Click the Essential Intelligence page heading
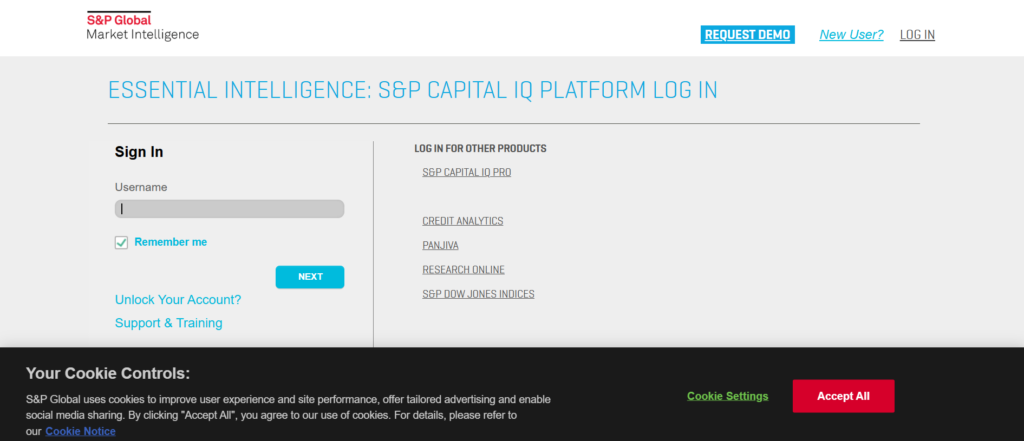Screen dimensions: 1024x441 pyautogui.click(x=412, y=90)
